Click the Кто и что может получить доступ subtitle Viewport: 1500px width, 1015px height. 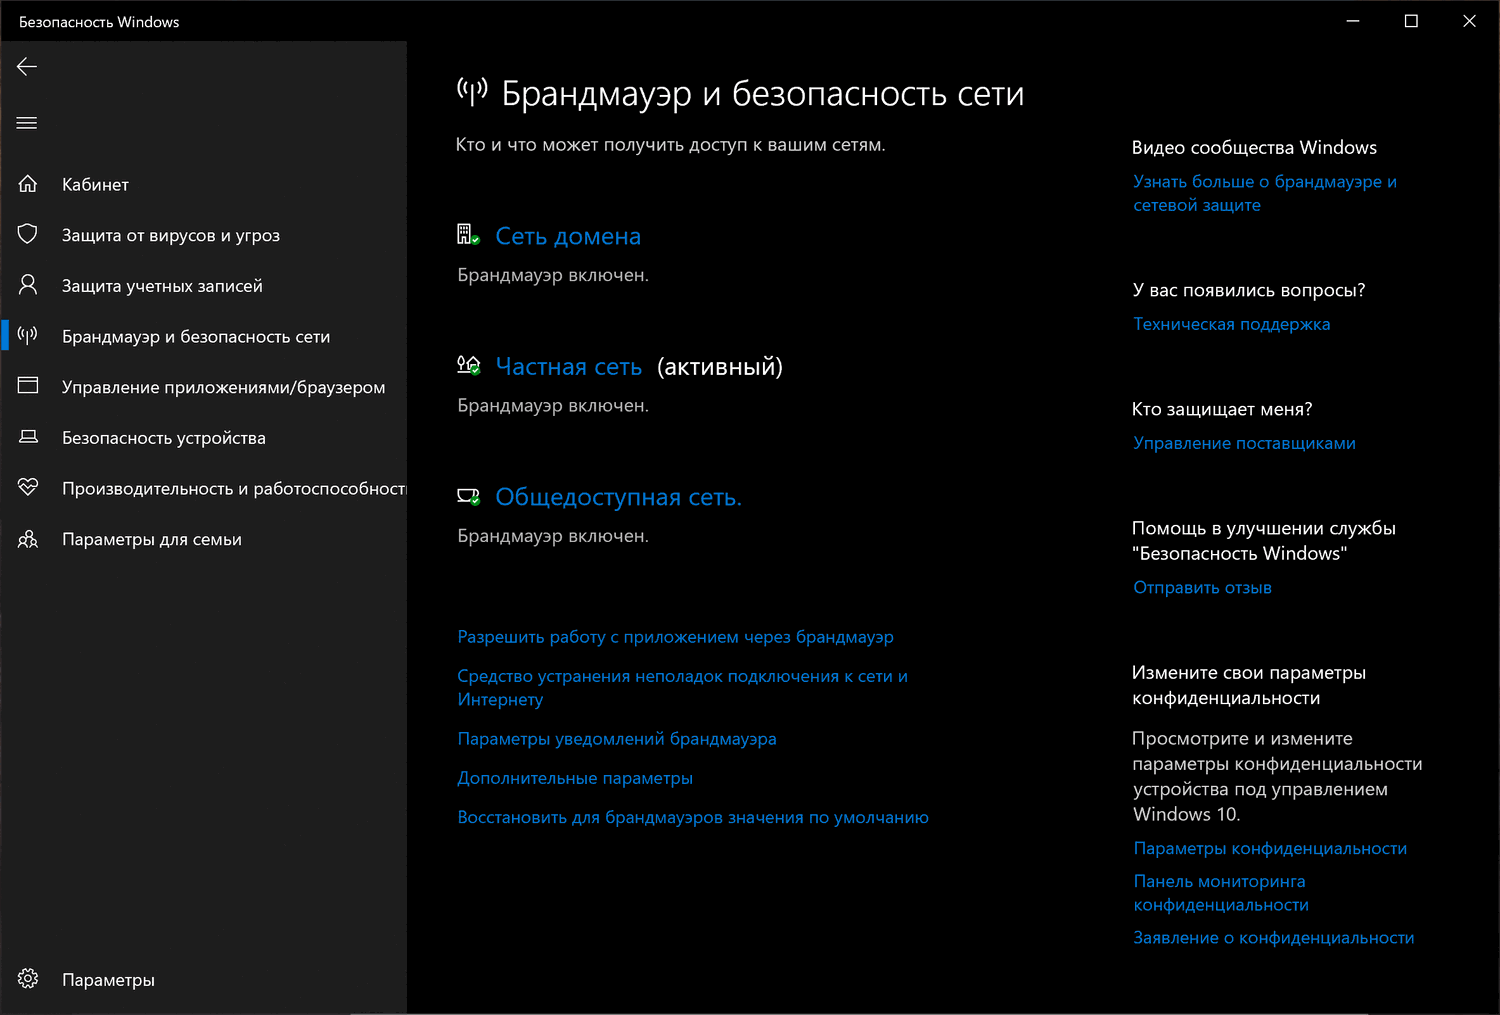click(x=671, y=145)
